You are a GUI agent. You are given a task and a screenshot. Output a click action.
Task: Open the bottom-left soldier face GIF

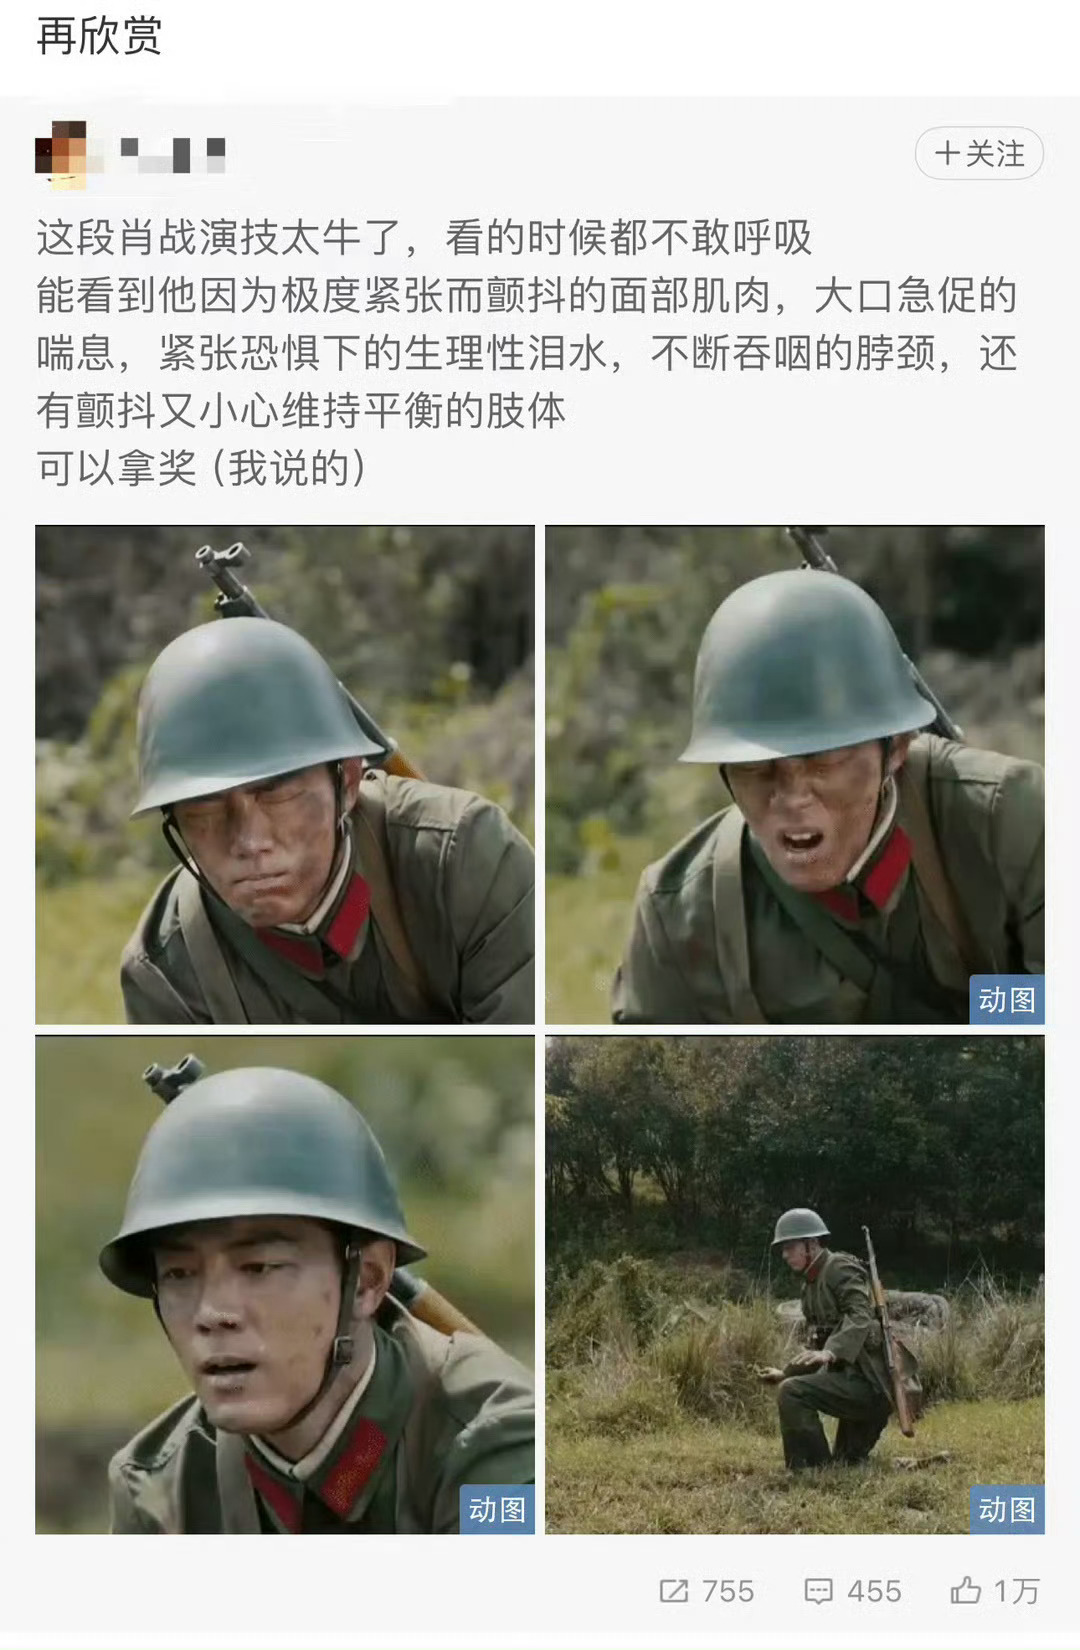click(285, 1285)
